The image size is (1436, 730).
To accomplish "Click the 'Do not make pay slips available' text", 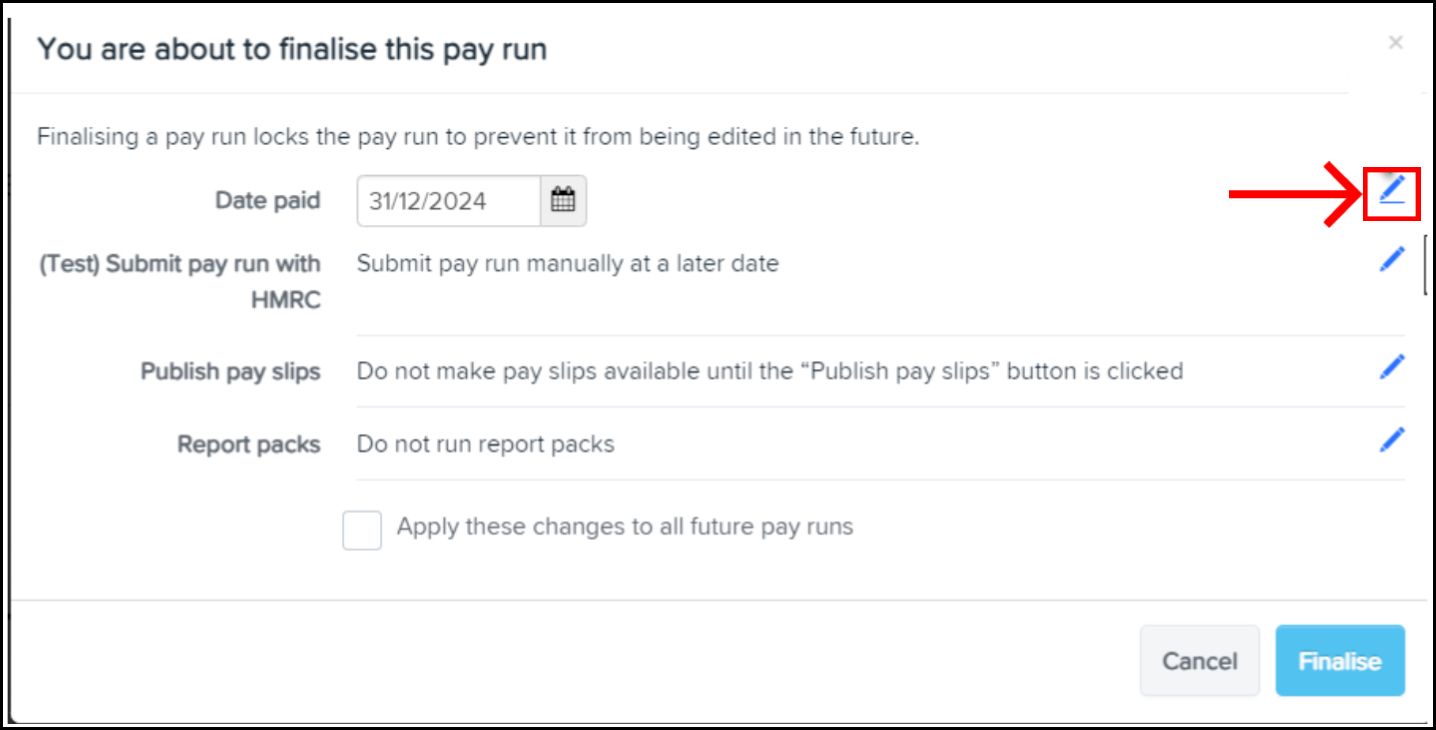I will [769, 372].
